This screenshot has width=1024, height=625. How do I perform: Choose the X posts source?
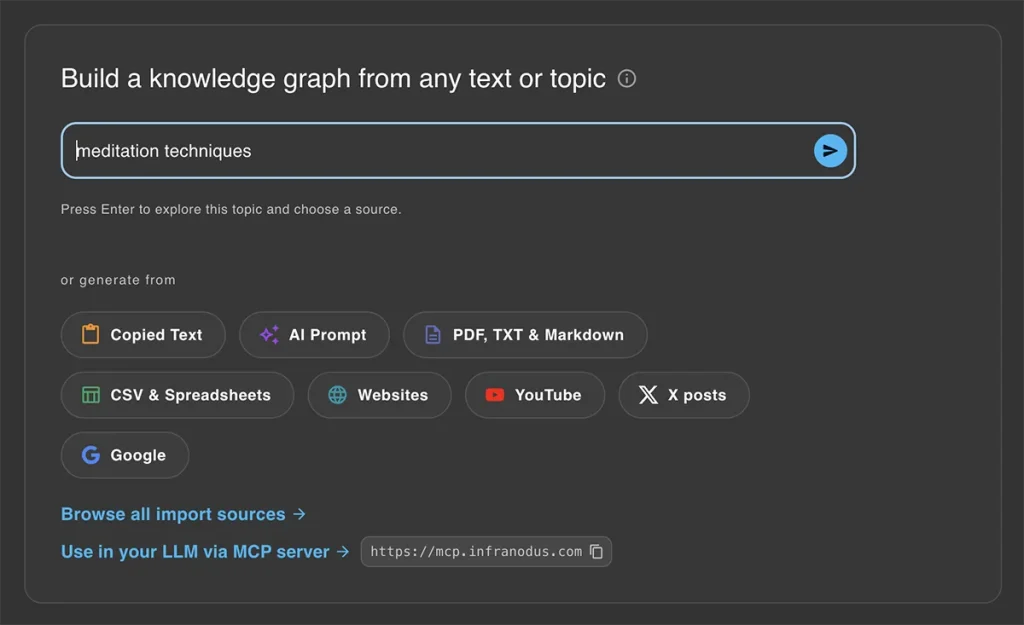coord(684,395)
